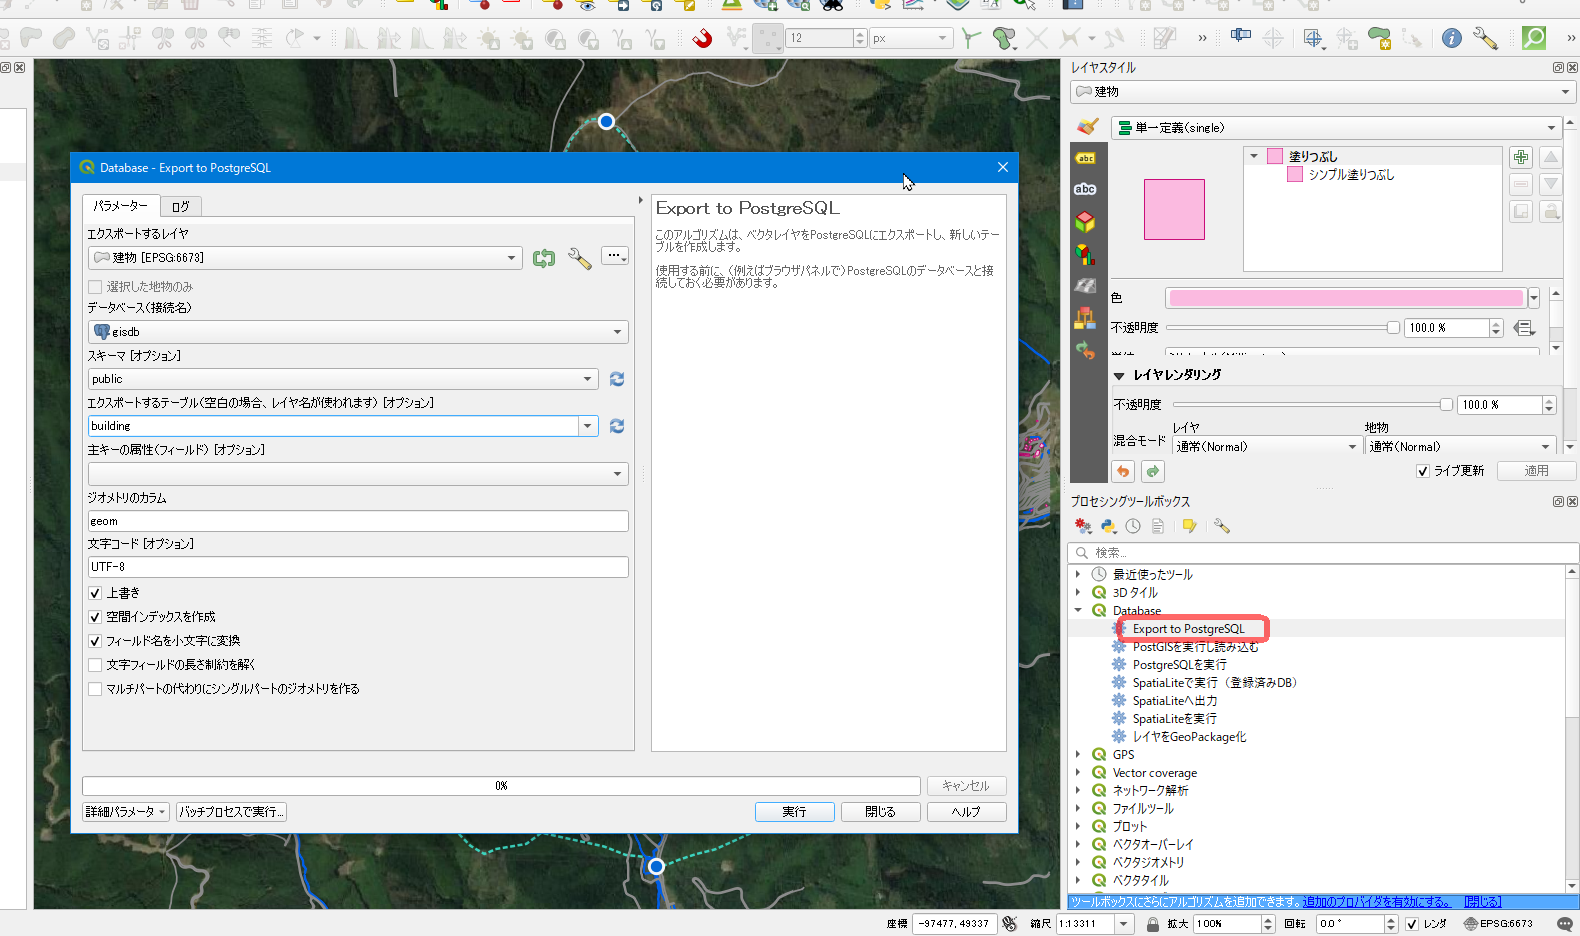Screen dimensions: 1580x936
Task: Toggle convert field names to lowercase
Action: coord(95,641)
